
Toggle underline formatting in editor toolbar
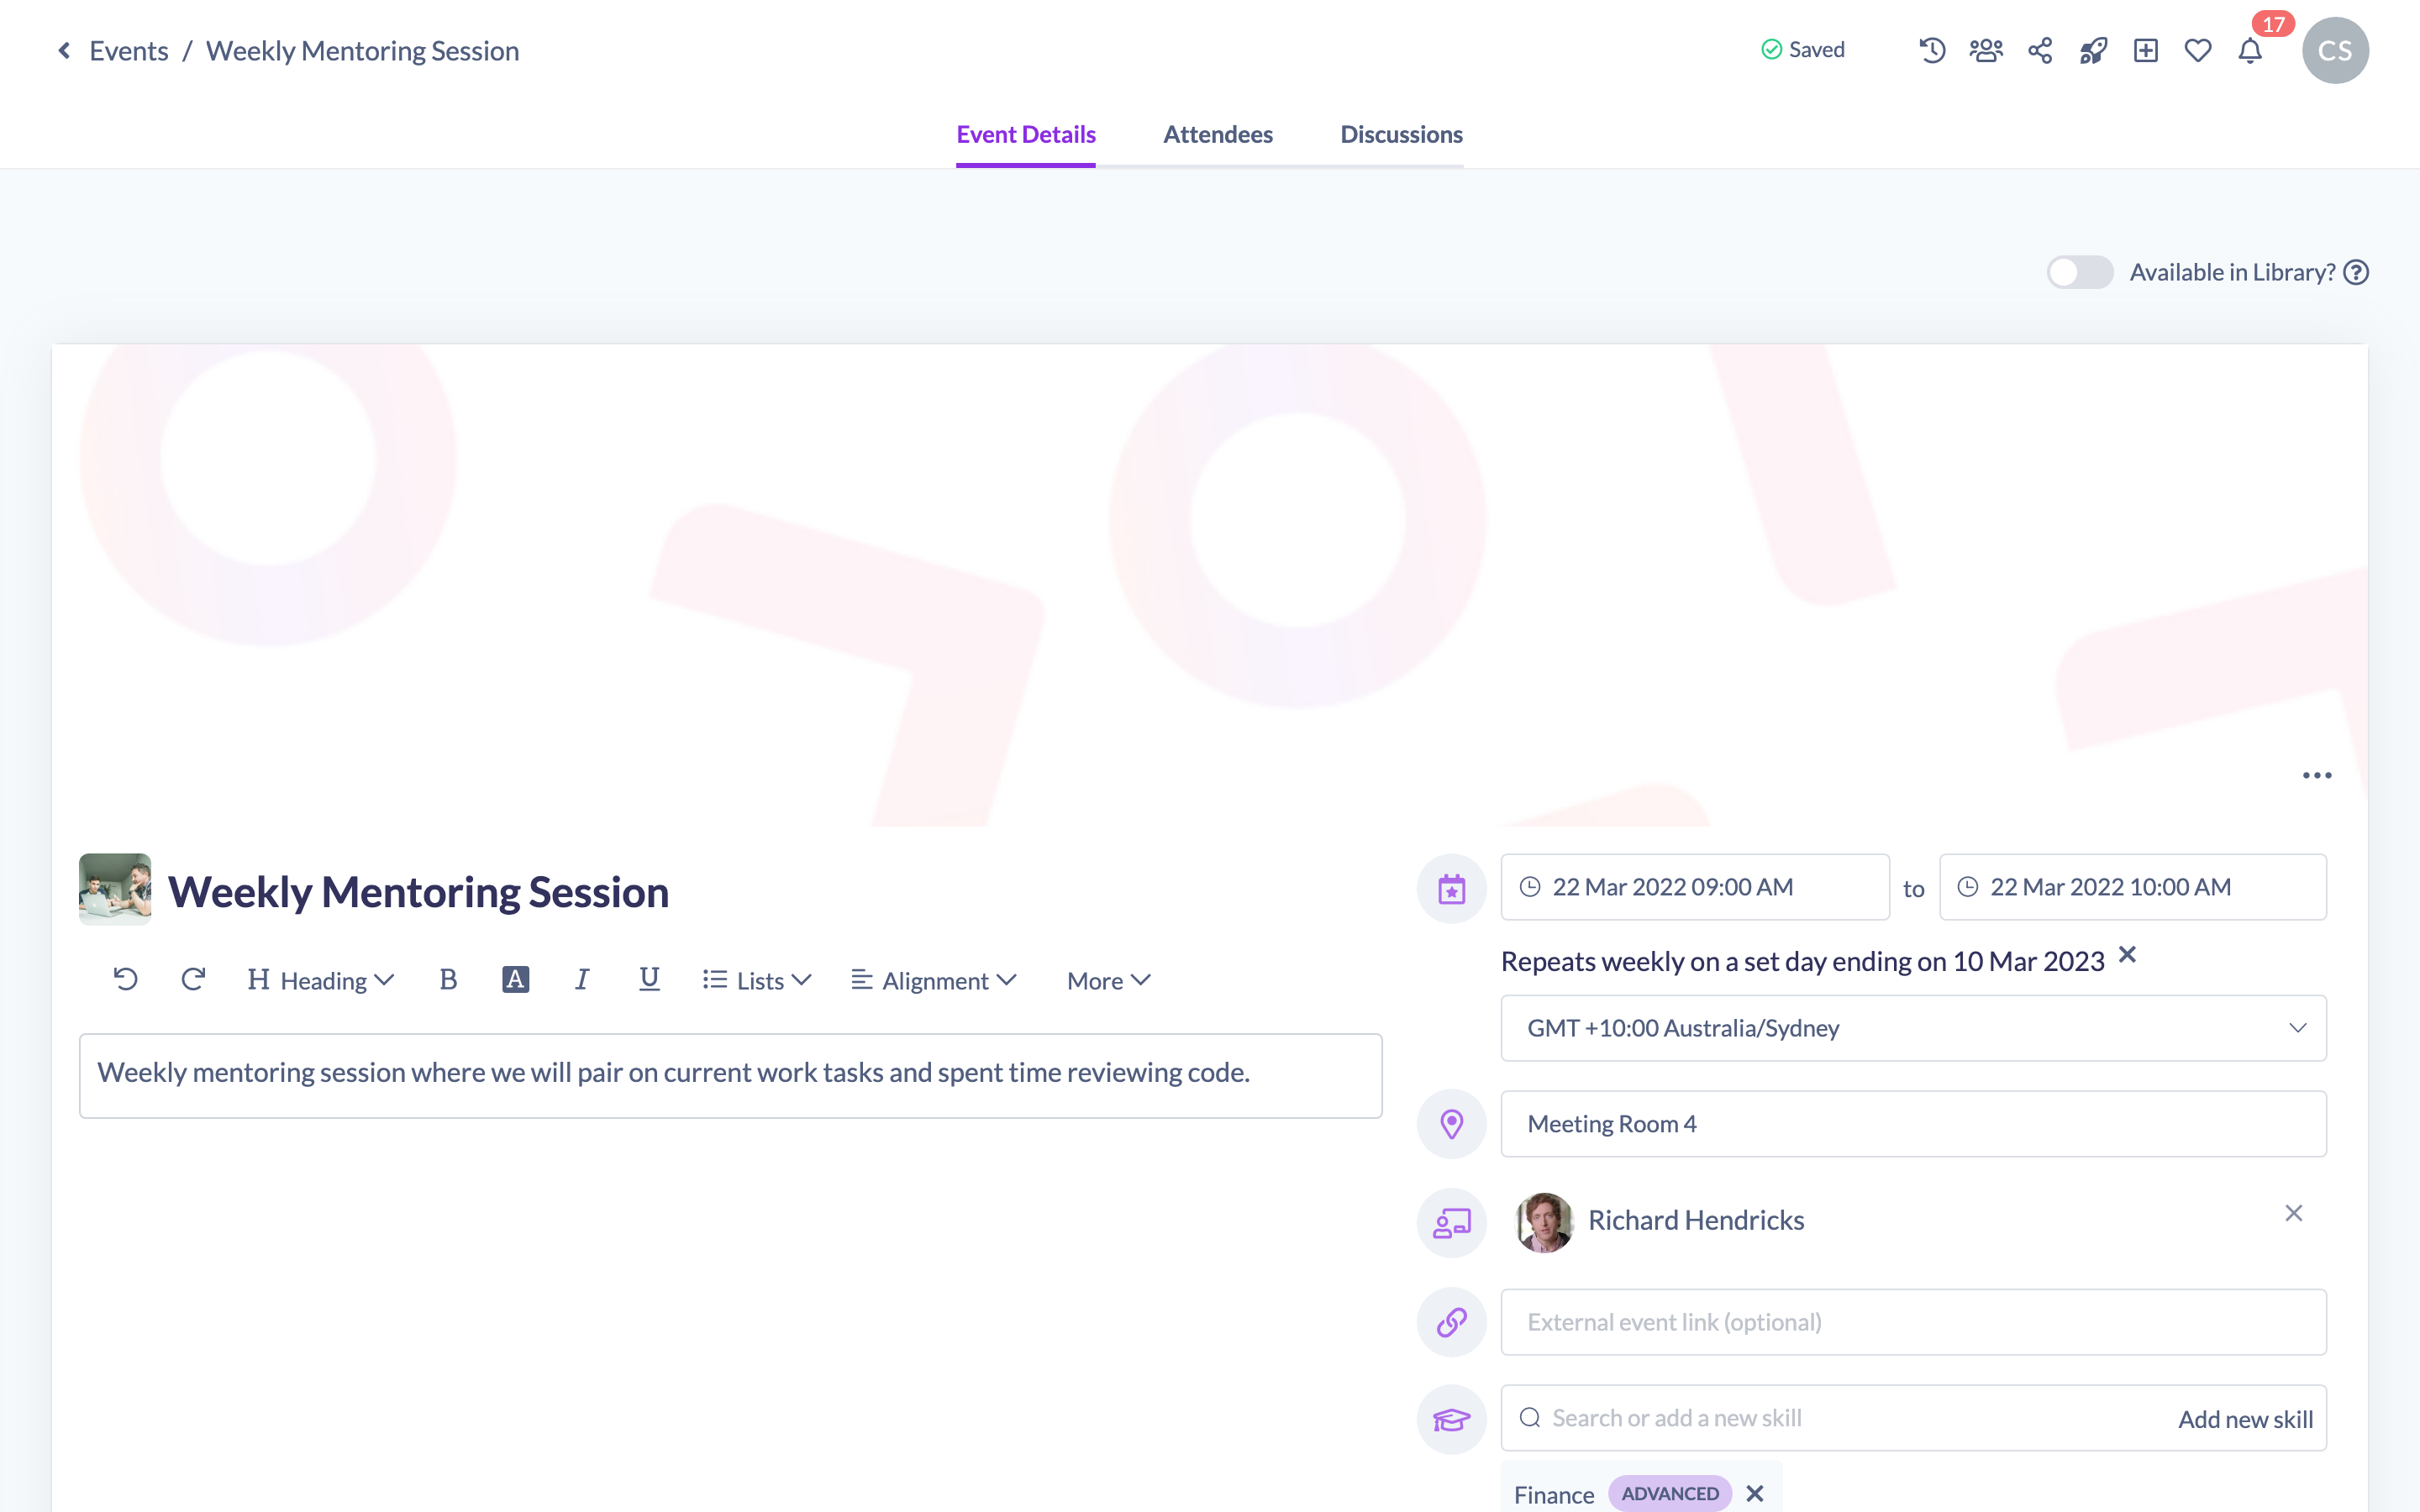649,979
